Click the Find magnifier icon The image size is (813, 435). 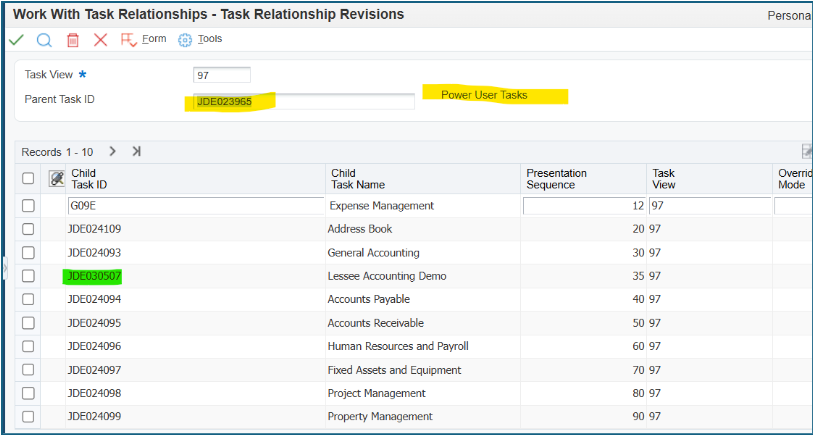pos(45,40)
